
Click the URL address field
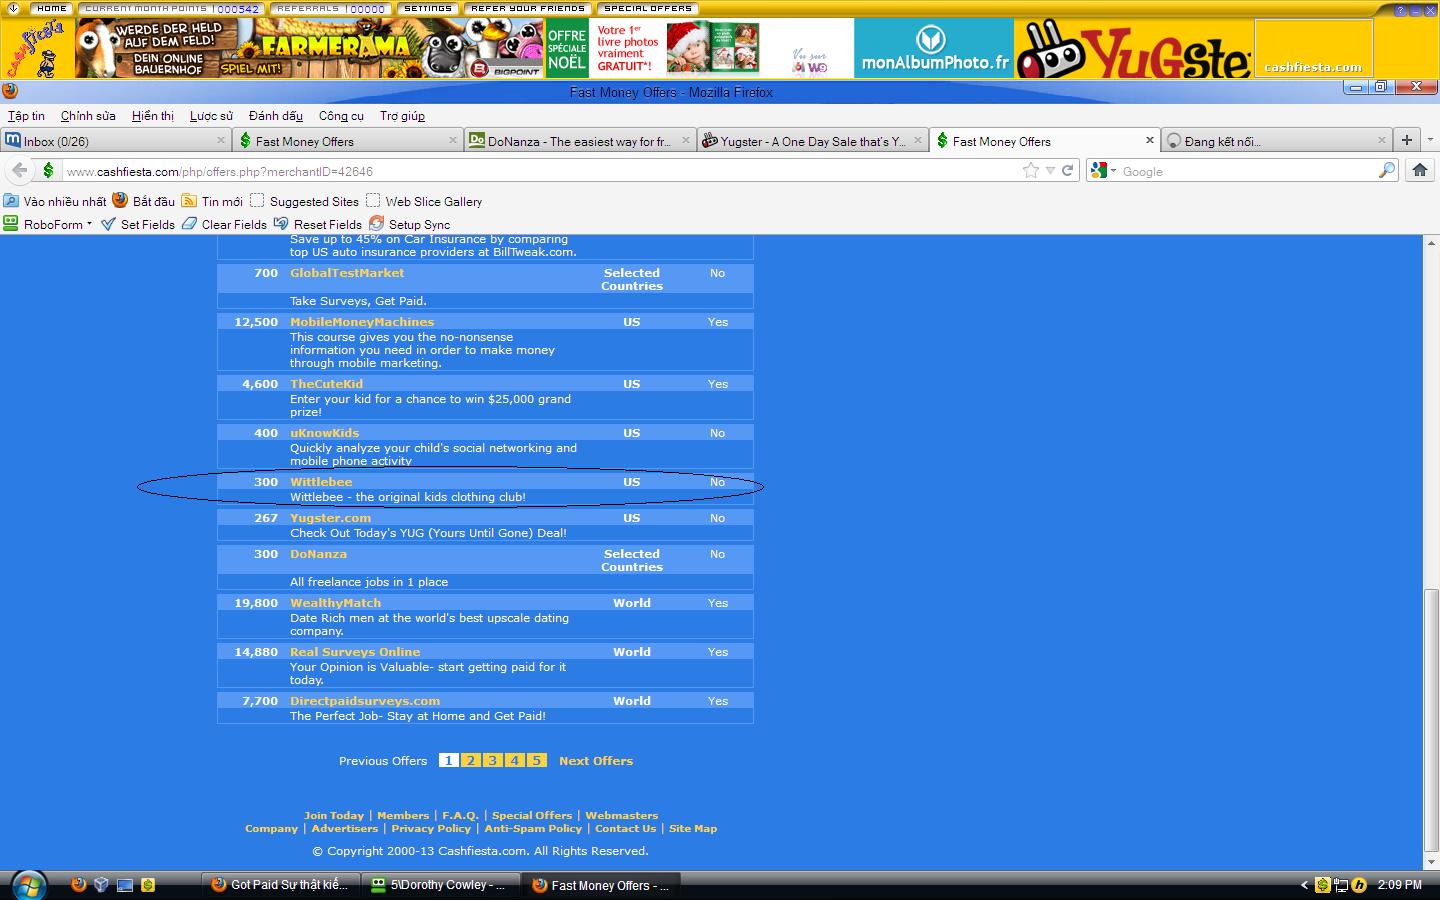(540, 171)
